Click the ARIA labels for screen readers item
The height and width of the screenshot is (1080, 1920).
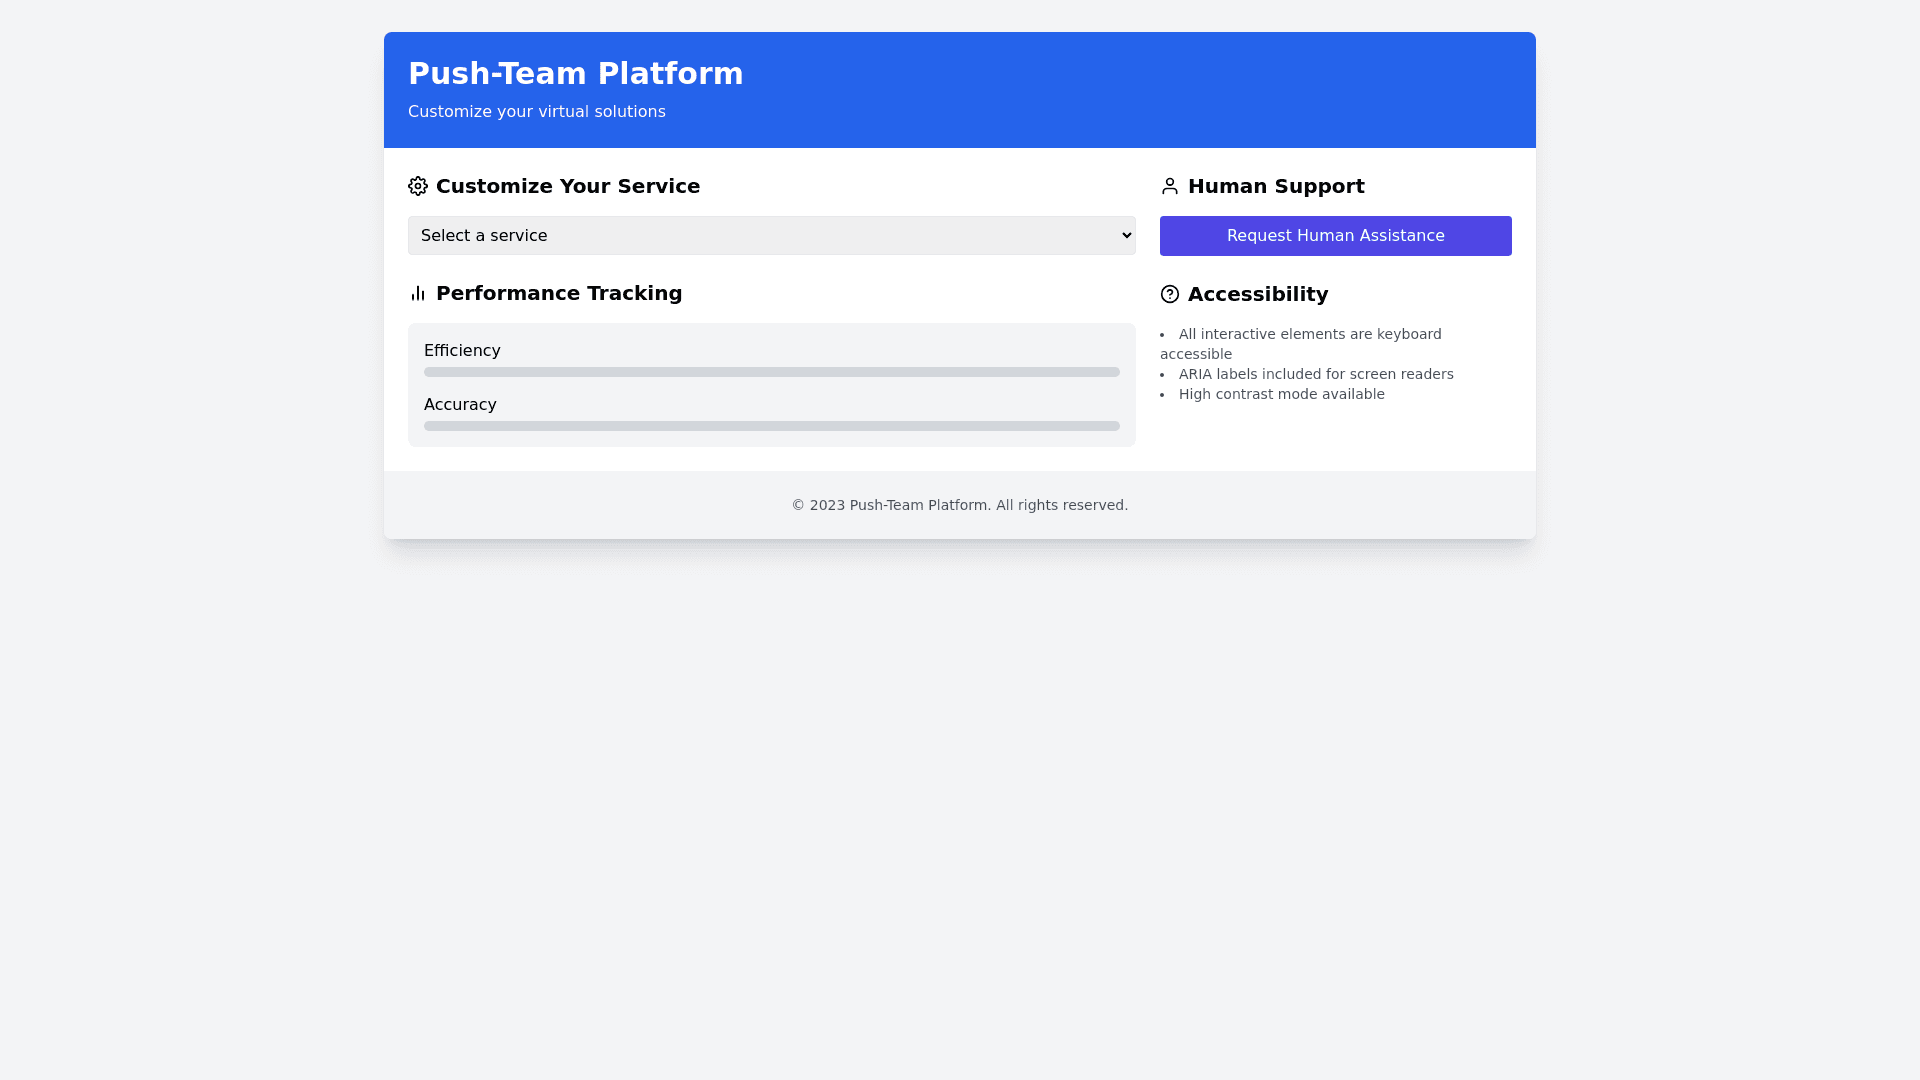coord(1315,374)
